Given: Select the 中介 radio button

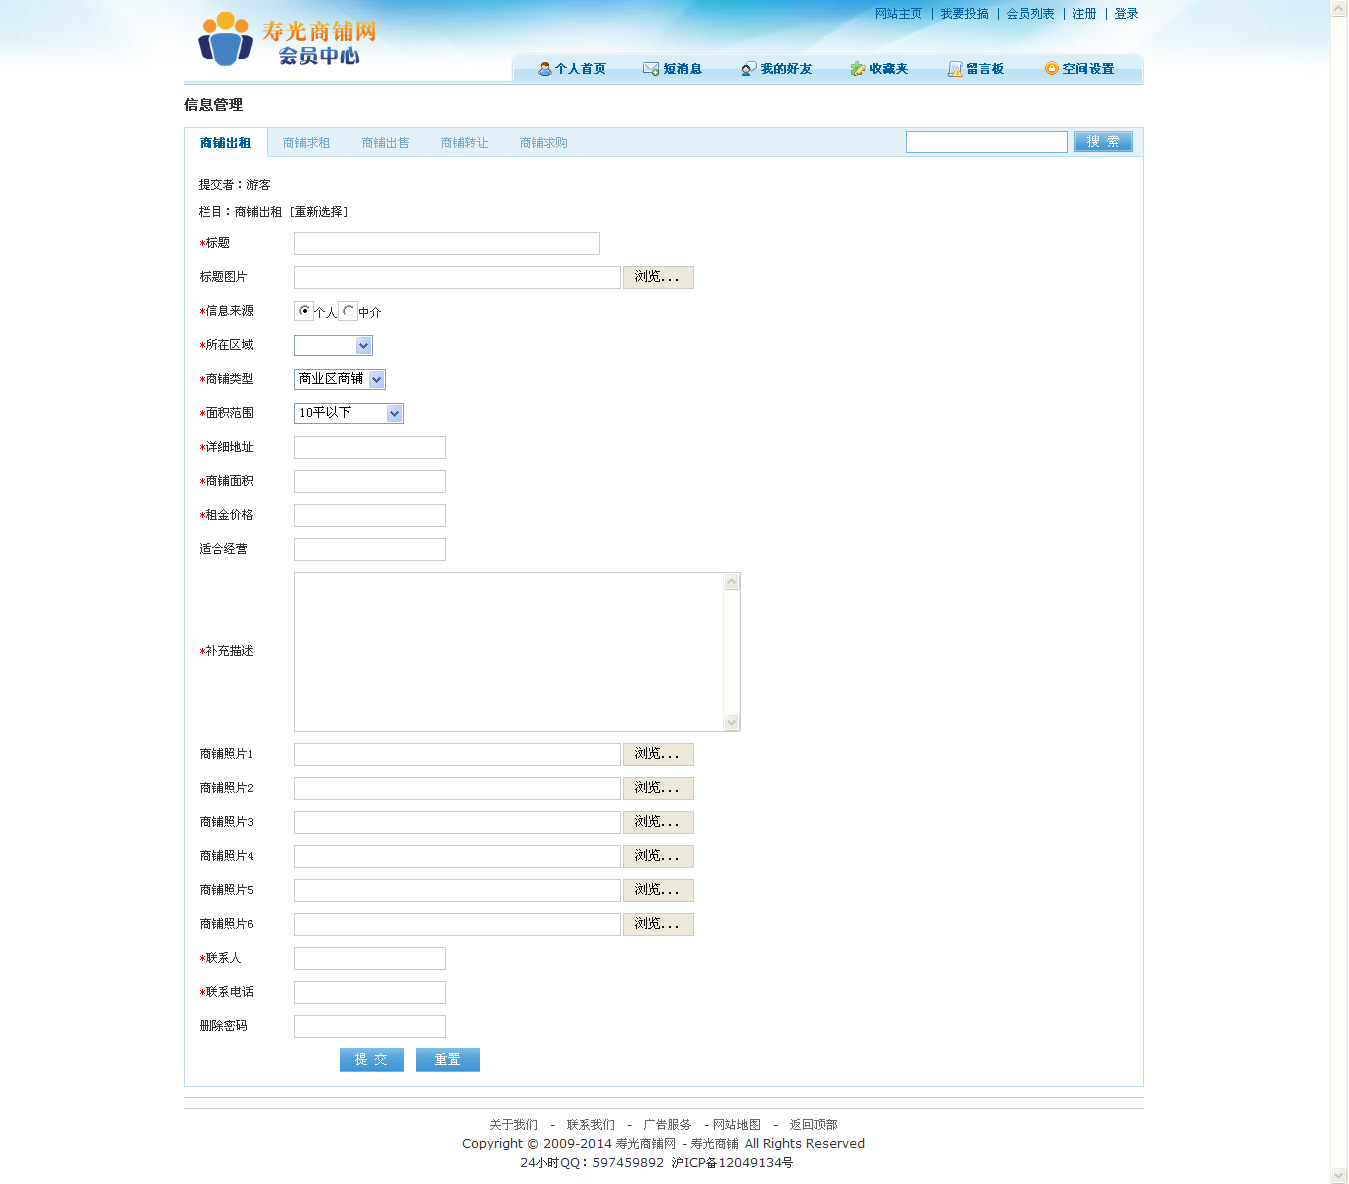Looking at the screenshot, I should pos(348,311).
